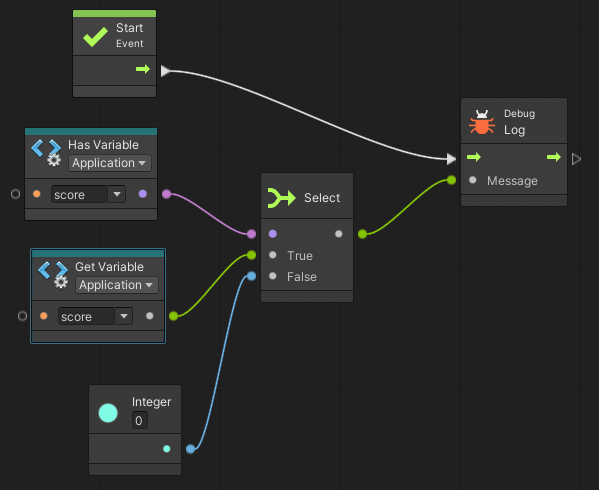Click the hollow connector left of Has Variable

coord(15,194)
